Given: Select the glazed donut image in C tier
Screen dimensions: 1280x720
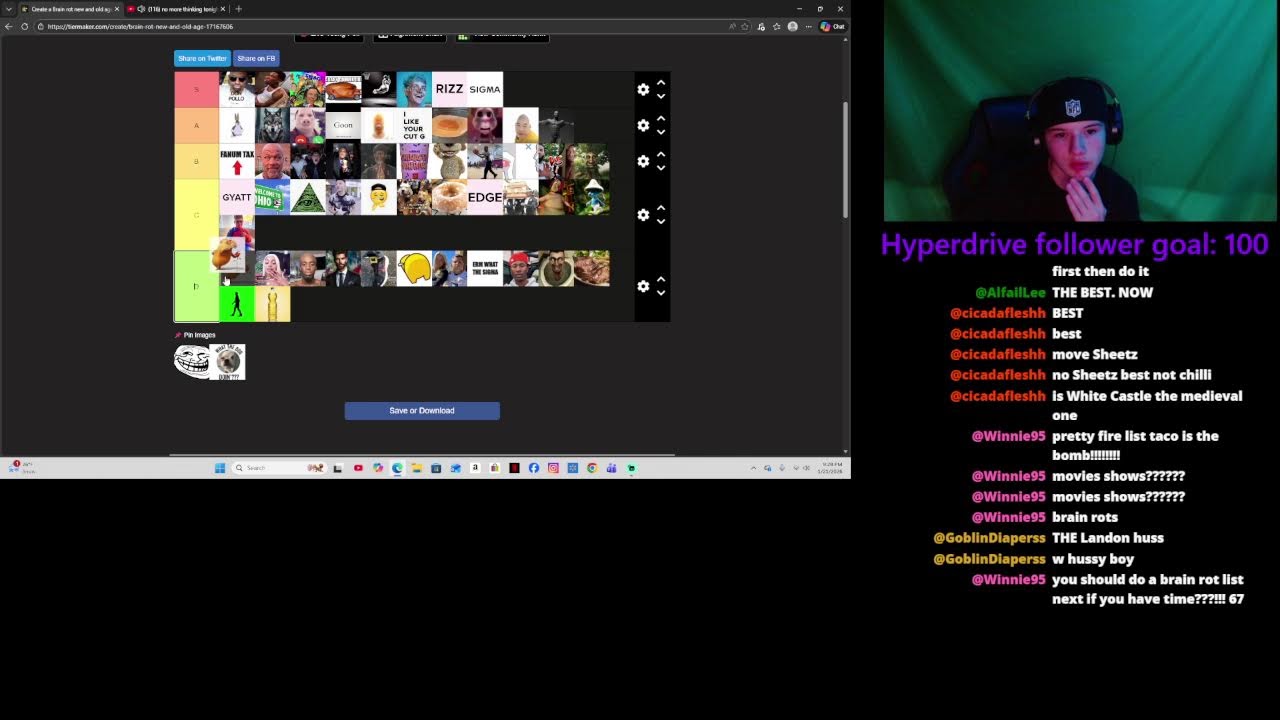Looking at the screenshot, I should point(449,197).
